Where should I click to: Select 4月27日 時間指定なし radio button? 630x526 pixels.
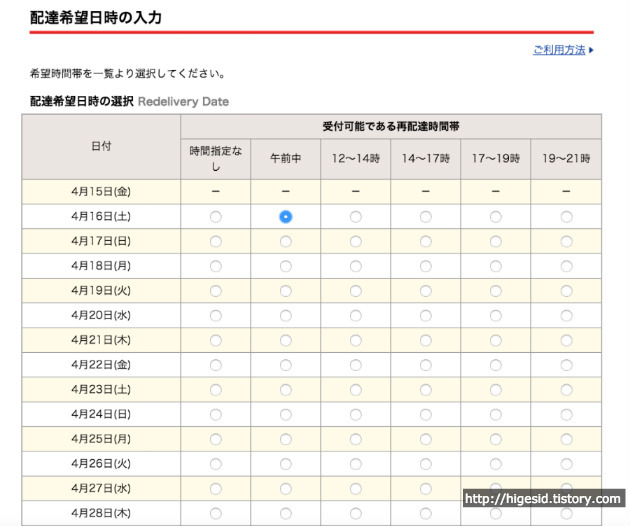tap(216, 489)
